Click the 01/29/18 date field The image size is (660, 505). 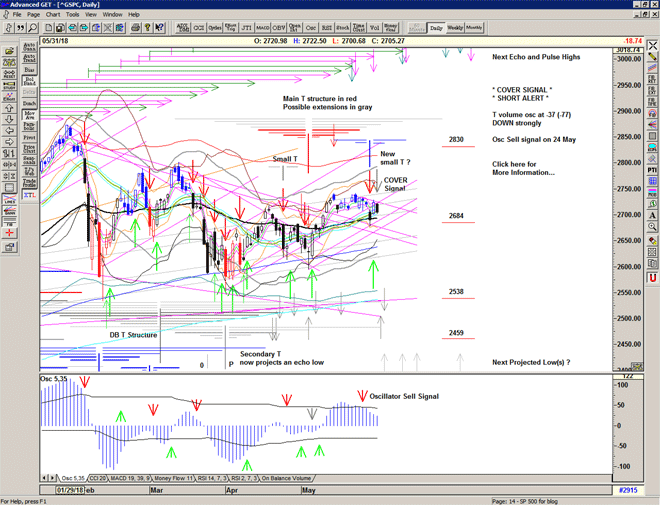[x=68, y=491]
